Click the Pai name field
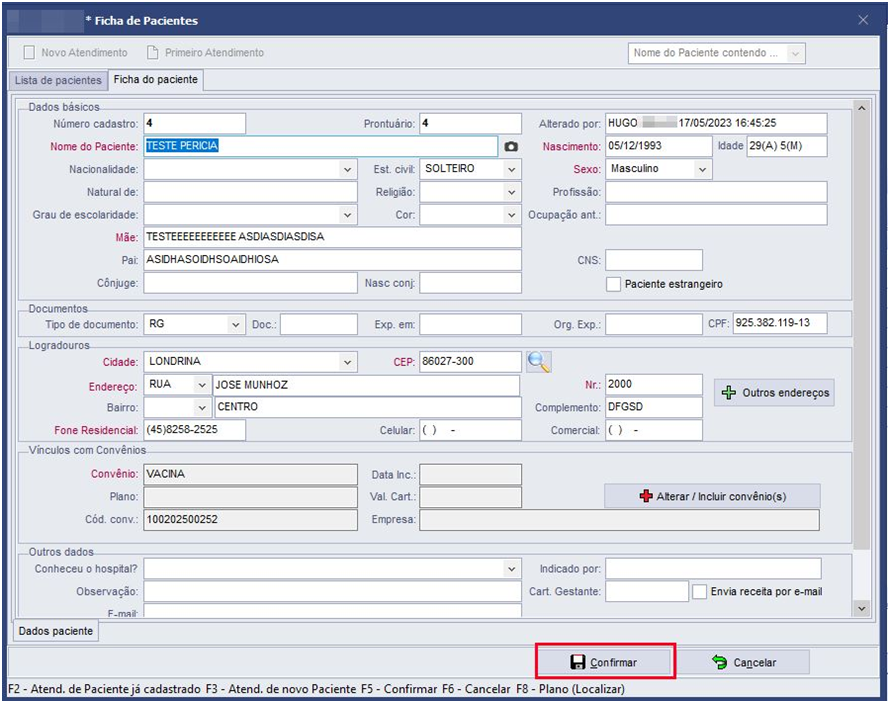 tap(333, 260)
